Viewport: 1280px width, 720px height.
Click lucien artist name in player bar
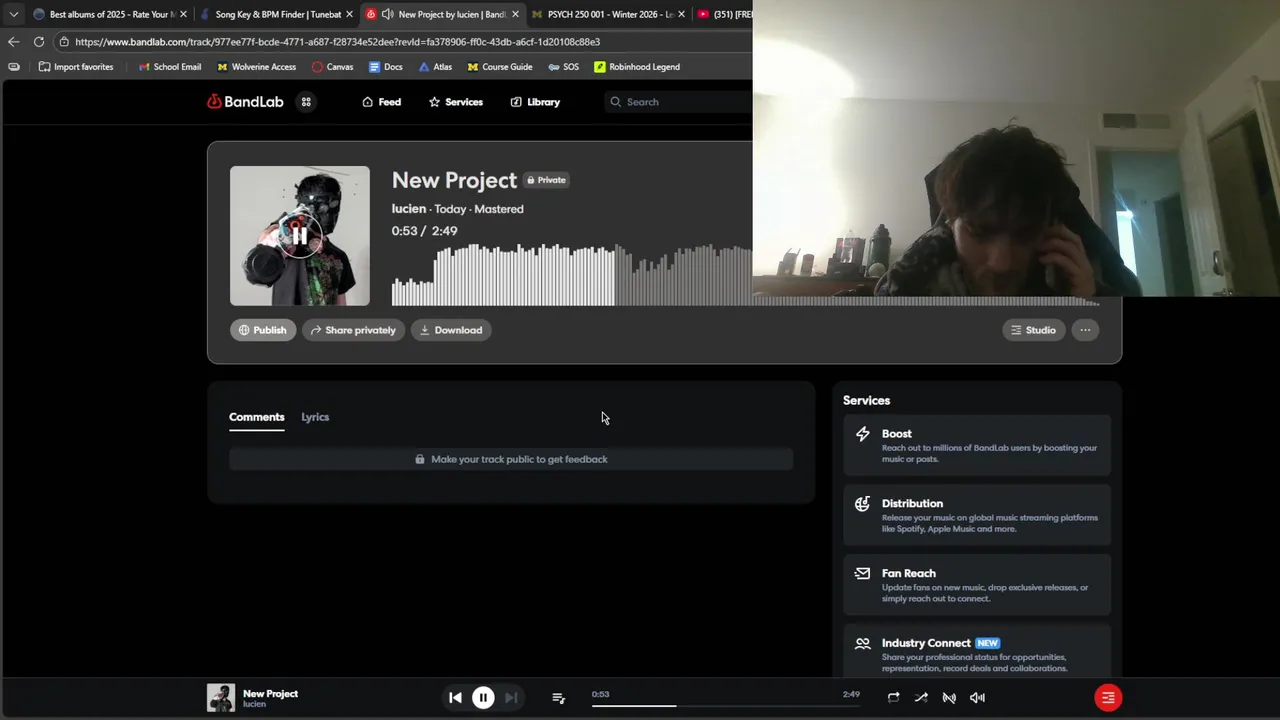[254, 704]
